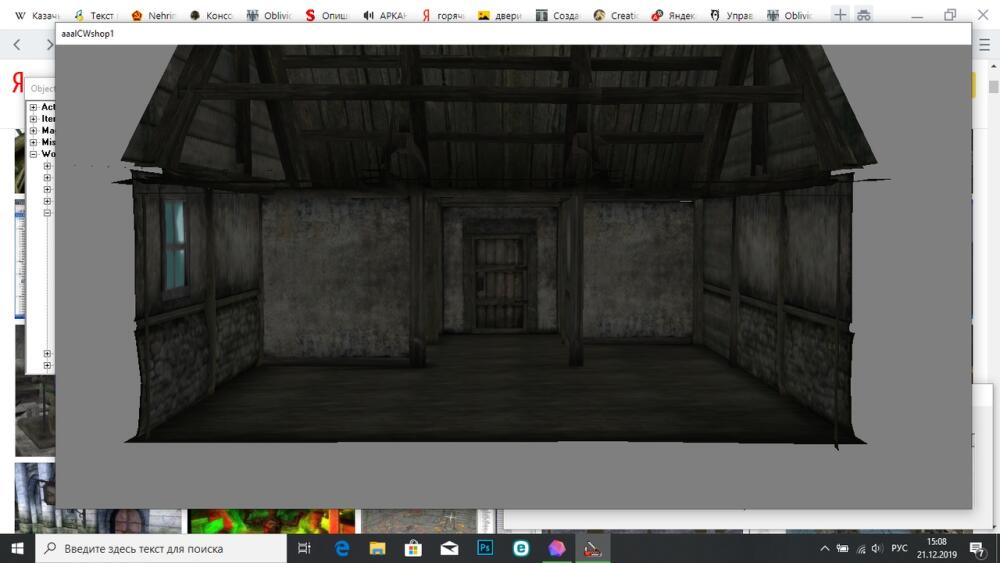Switch to the Creati browser tab
Screen dimensions: 1000x563
point(616,15)
